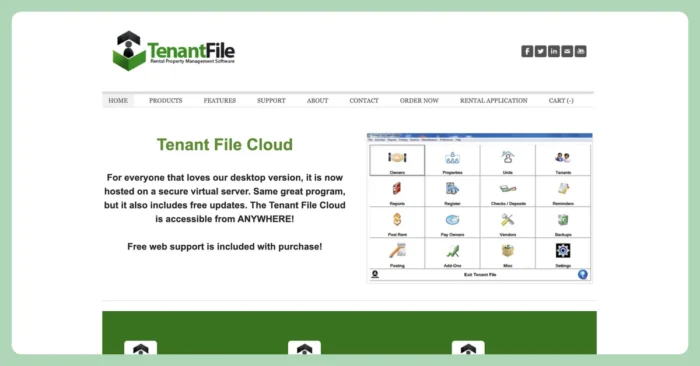This screenshot has height=366, width=700.
Task: Open the Posting tile
Action: pos(397,253)
